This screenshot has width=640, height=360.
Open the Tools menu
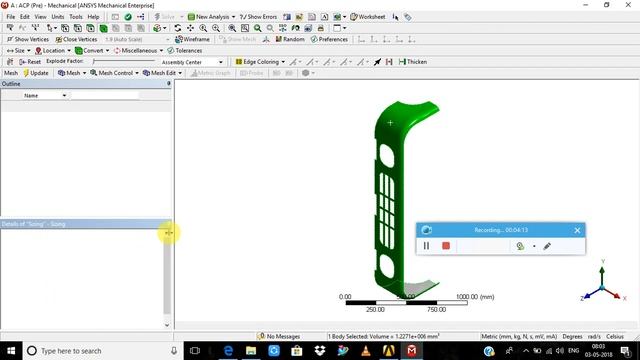76,17
